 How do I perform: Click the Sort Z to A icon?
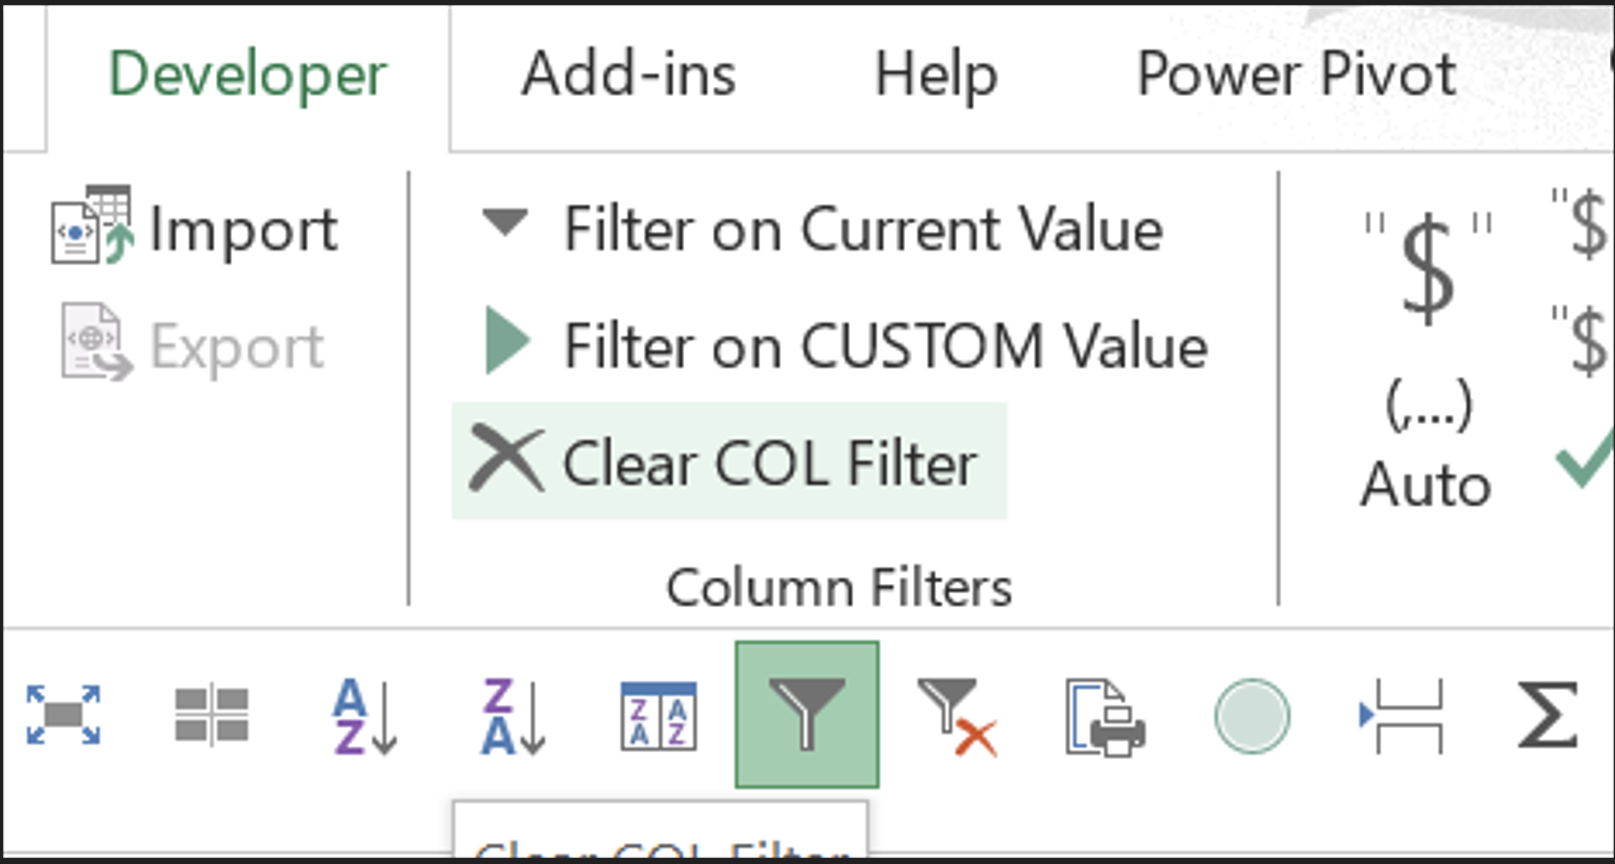click(x=512, y=715)
